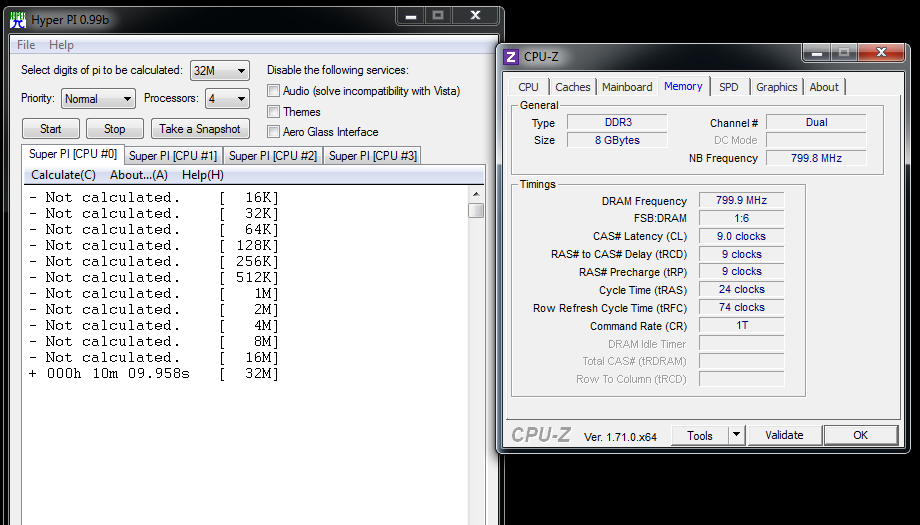This screenshot has width=920, height=525.
Task: Click the results scrollbar thumb
Action: pos(476,210)
